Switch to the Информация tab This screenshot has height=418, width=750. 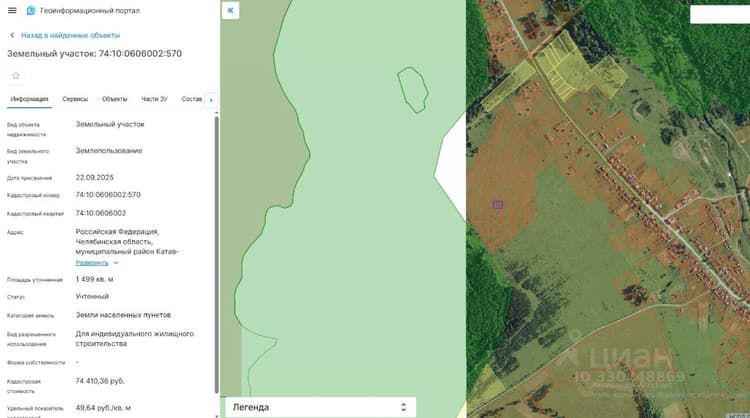[30, 99]
